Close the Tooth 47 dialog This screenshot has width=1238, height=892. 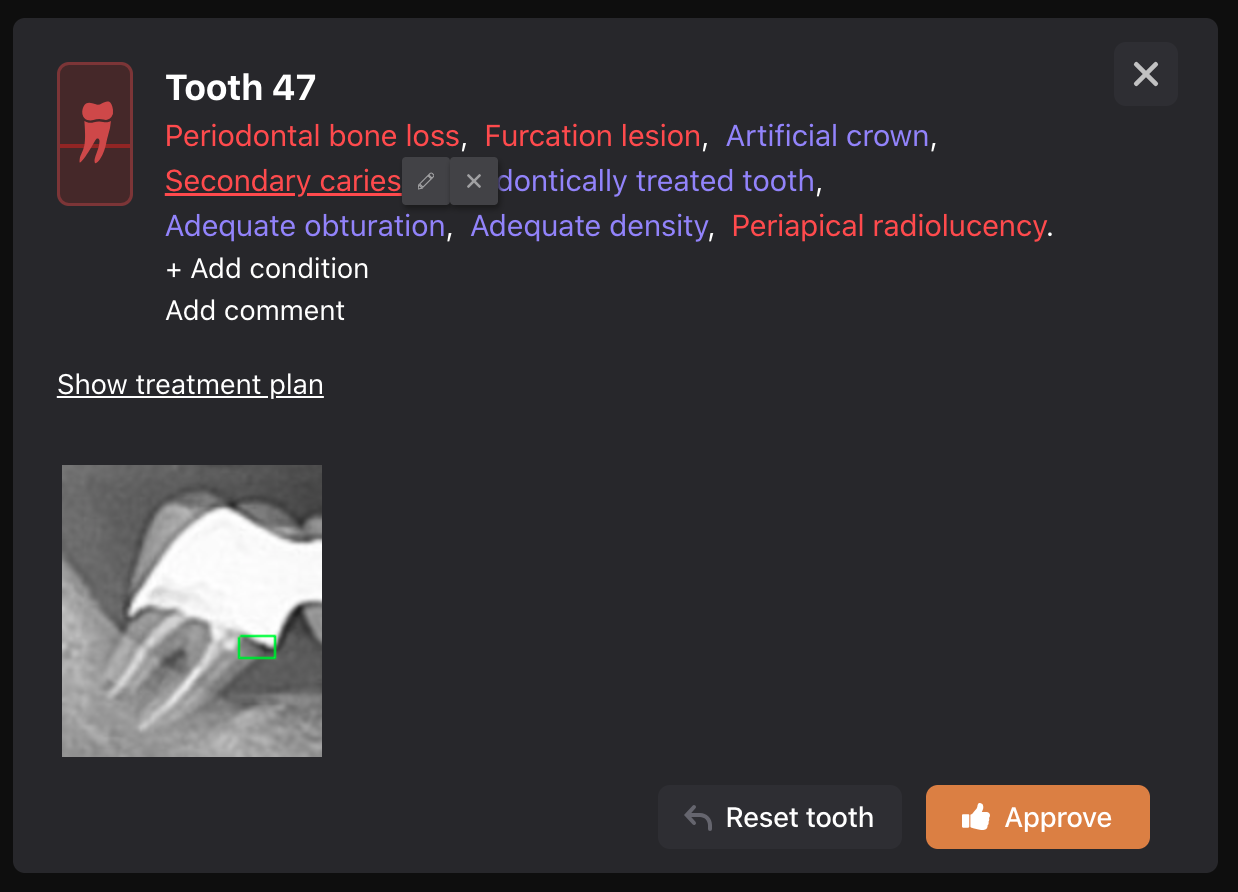click(x=1145, y=74)
